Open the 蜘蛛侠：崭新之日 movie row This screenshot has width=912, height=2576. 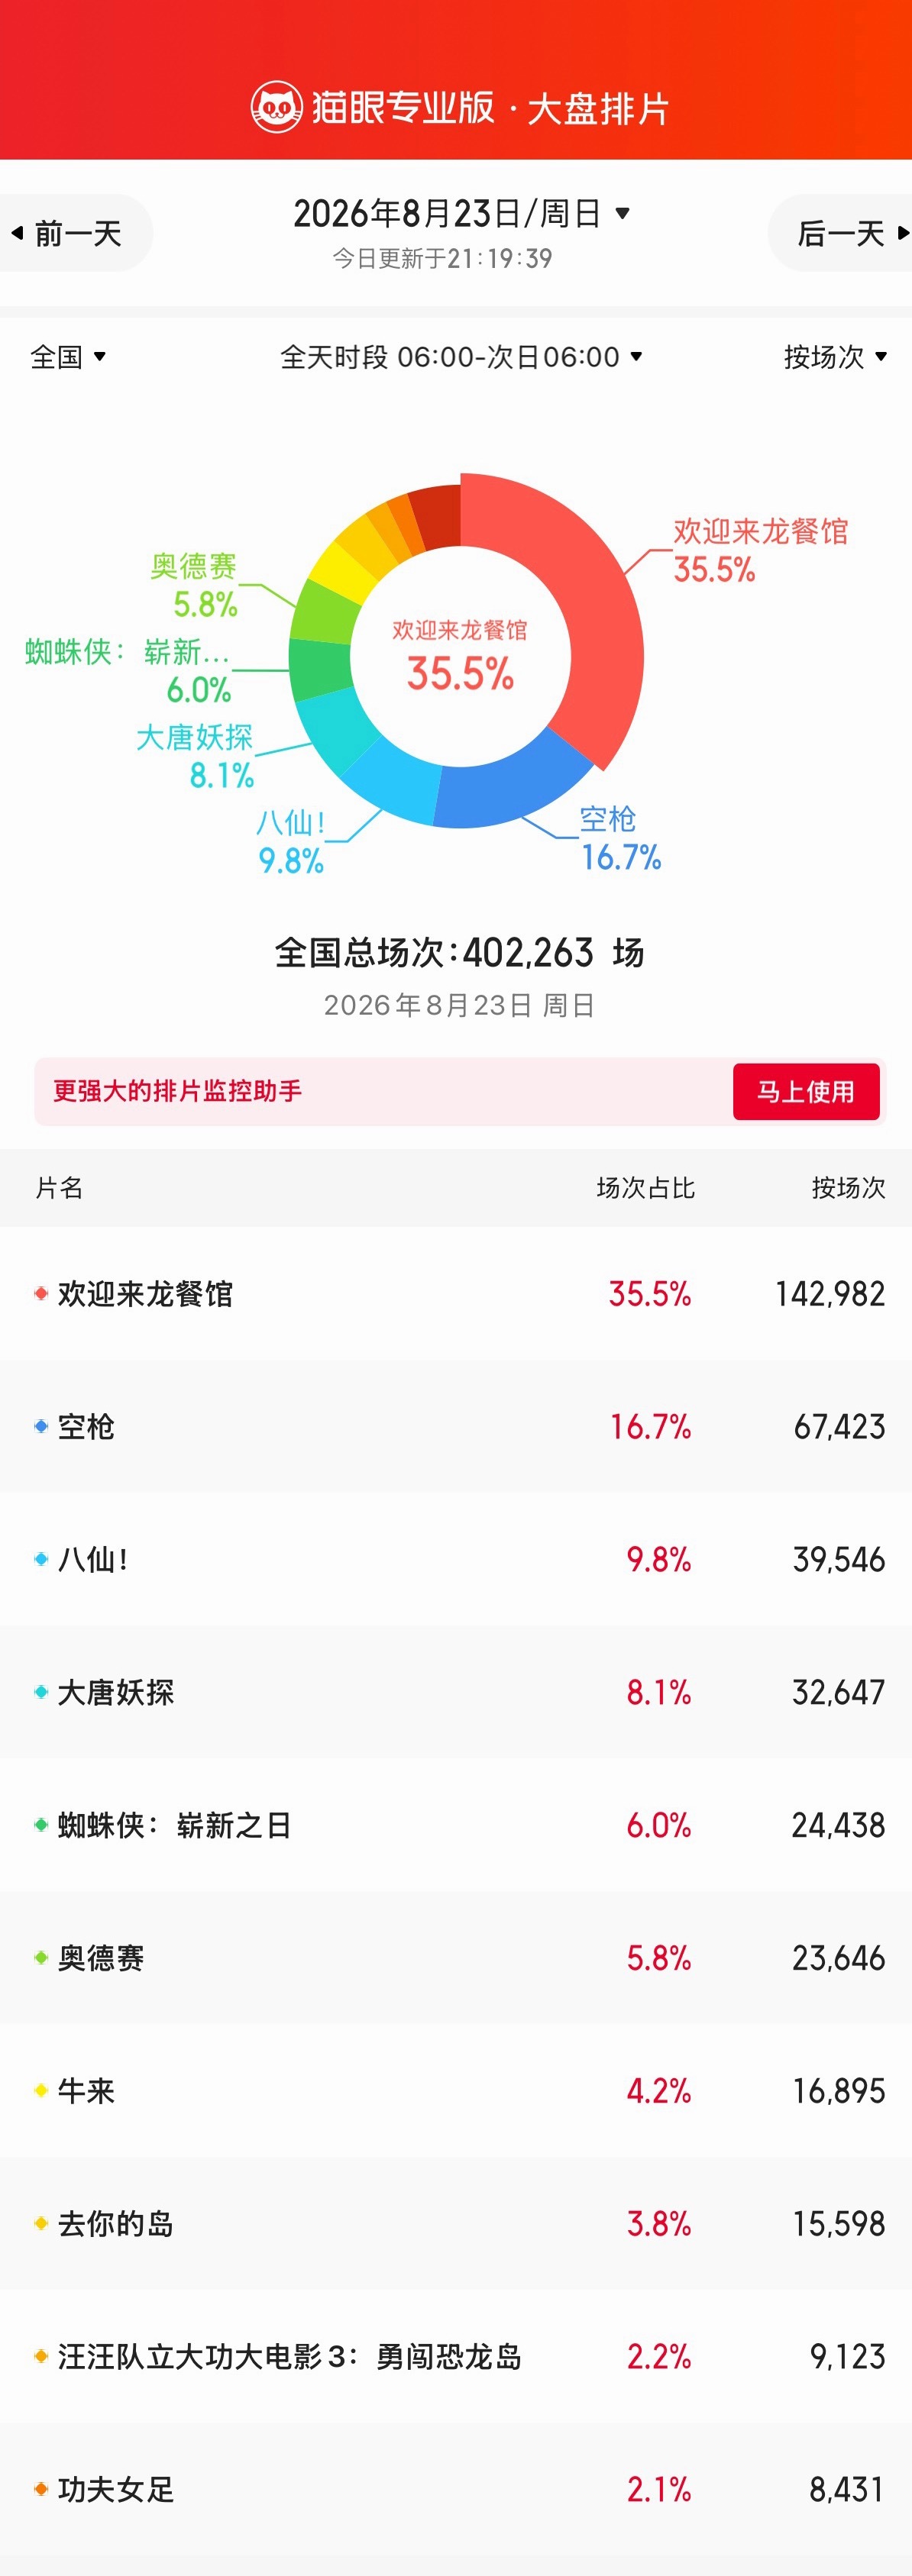[456, 1825]
